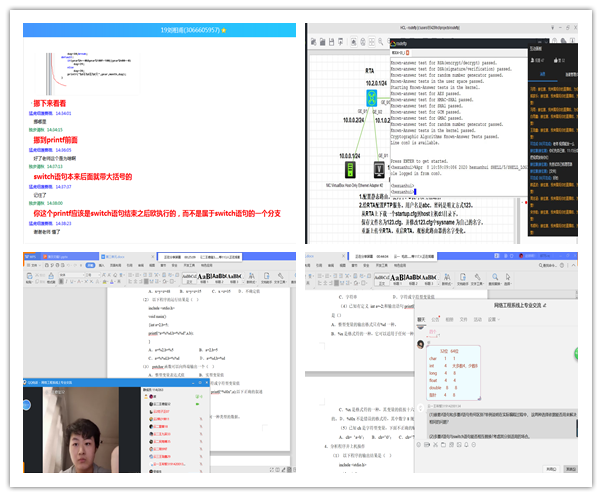Click the first icon in HCL toolbar
Screen dimensions: 602x497
pyautogui.click(x=313, y=44)
